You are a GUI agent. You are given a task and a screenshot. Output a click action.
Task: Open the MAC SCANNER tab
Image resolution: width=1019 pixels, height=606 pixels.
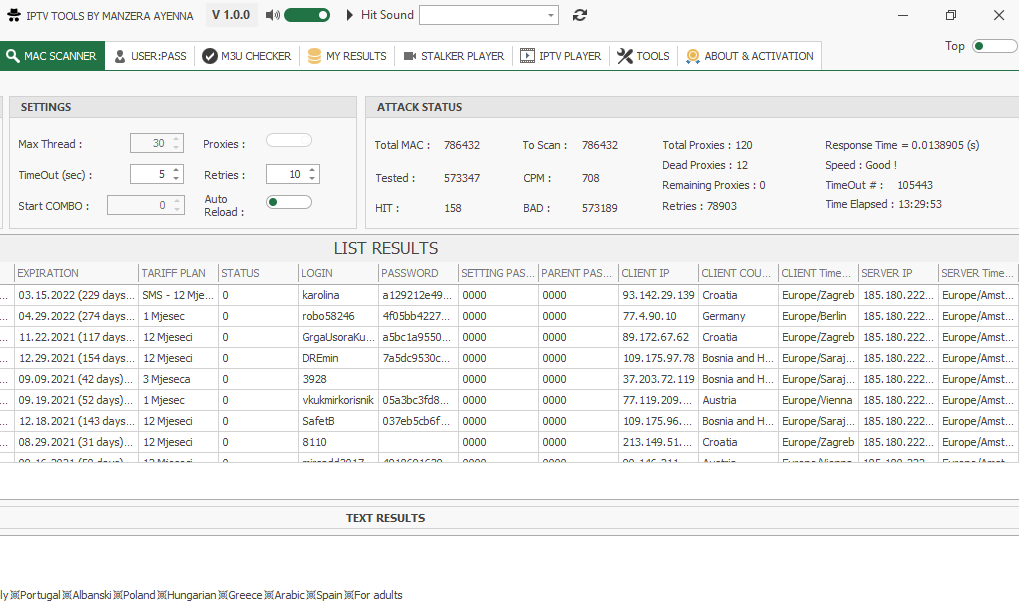coord(52,56)
